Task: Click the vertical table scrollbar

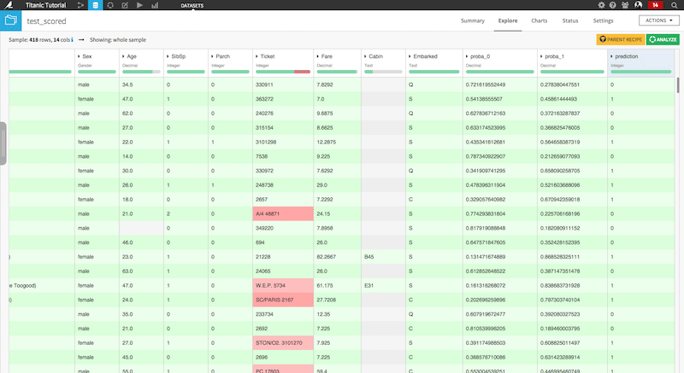Action: 678,85
